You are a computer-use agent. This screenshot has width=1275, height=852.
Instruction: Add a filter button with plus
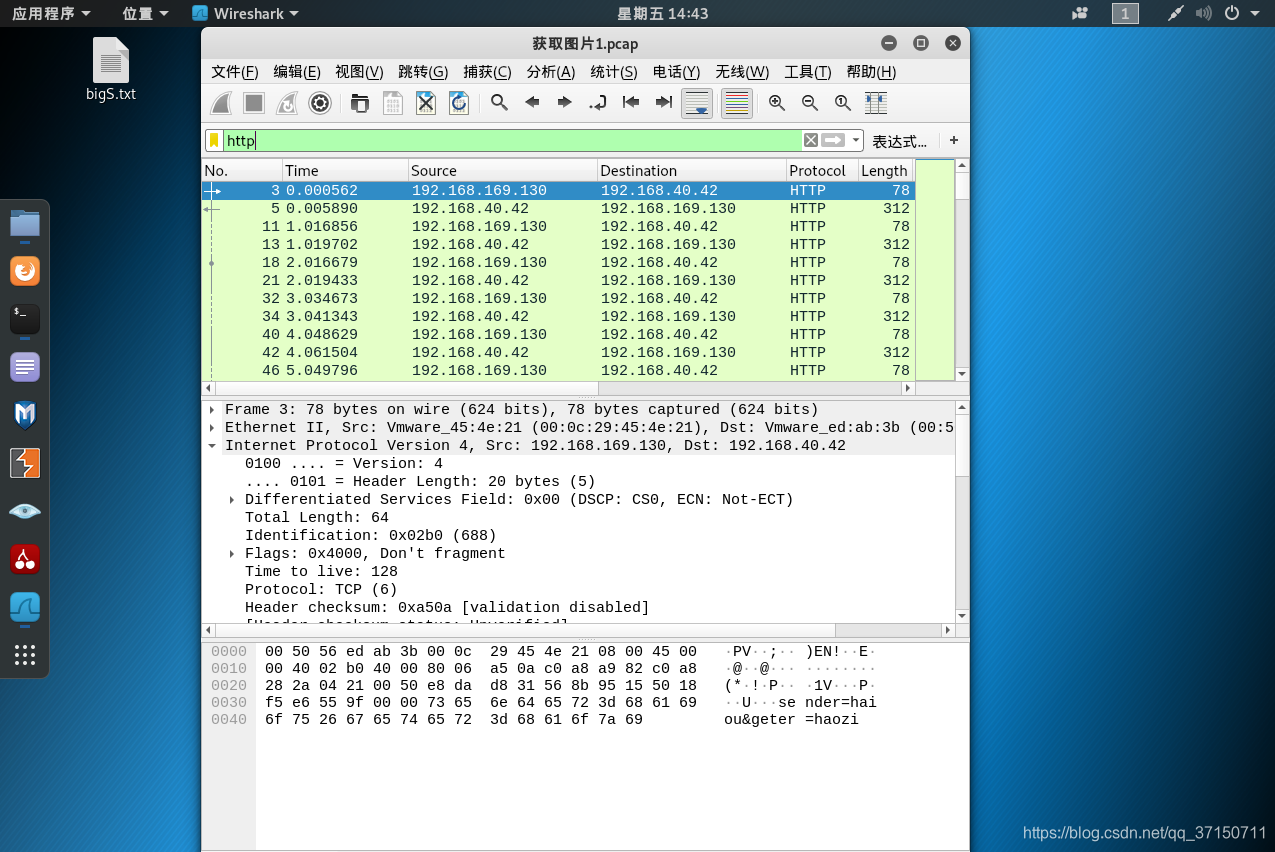point(954,141)
